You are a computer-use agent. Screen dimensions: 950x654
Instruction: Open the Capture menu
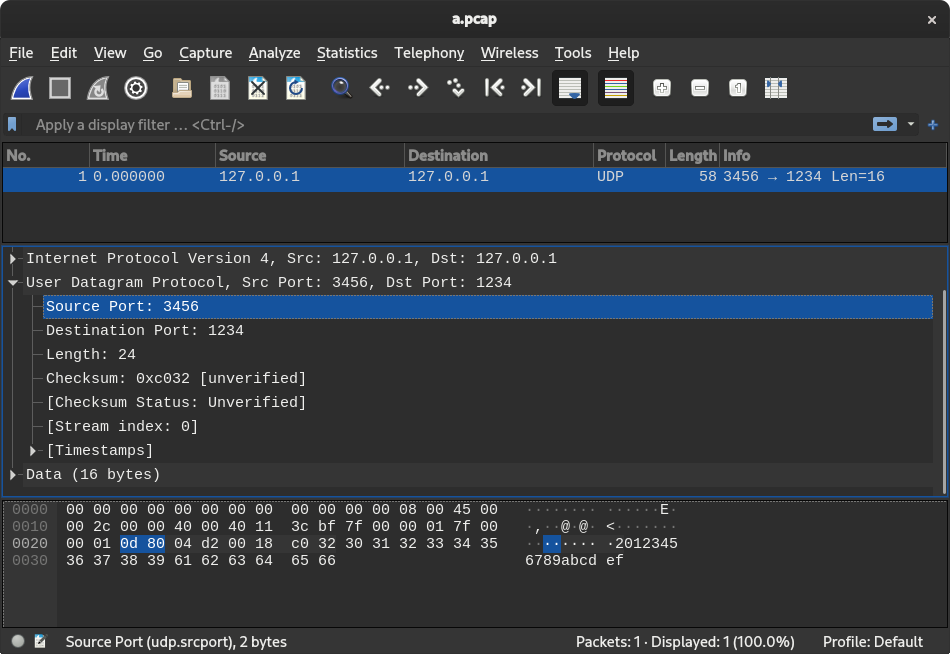click(205, 53)
